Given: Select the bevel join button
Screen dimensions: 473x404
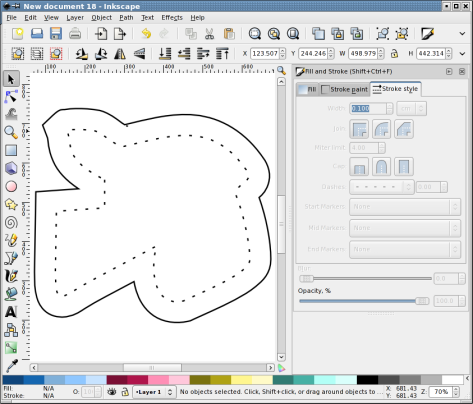Looking at the screenshot, I should pos(404,129).
